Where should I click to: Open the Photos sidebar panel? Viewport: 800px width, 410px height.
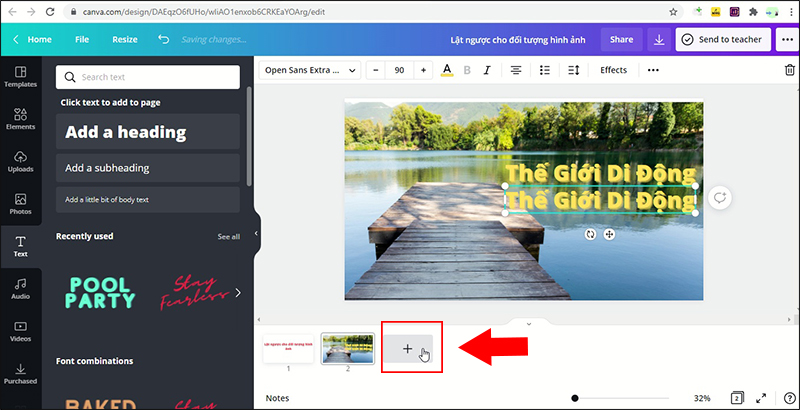[20, 204]
